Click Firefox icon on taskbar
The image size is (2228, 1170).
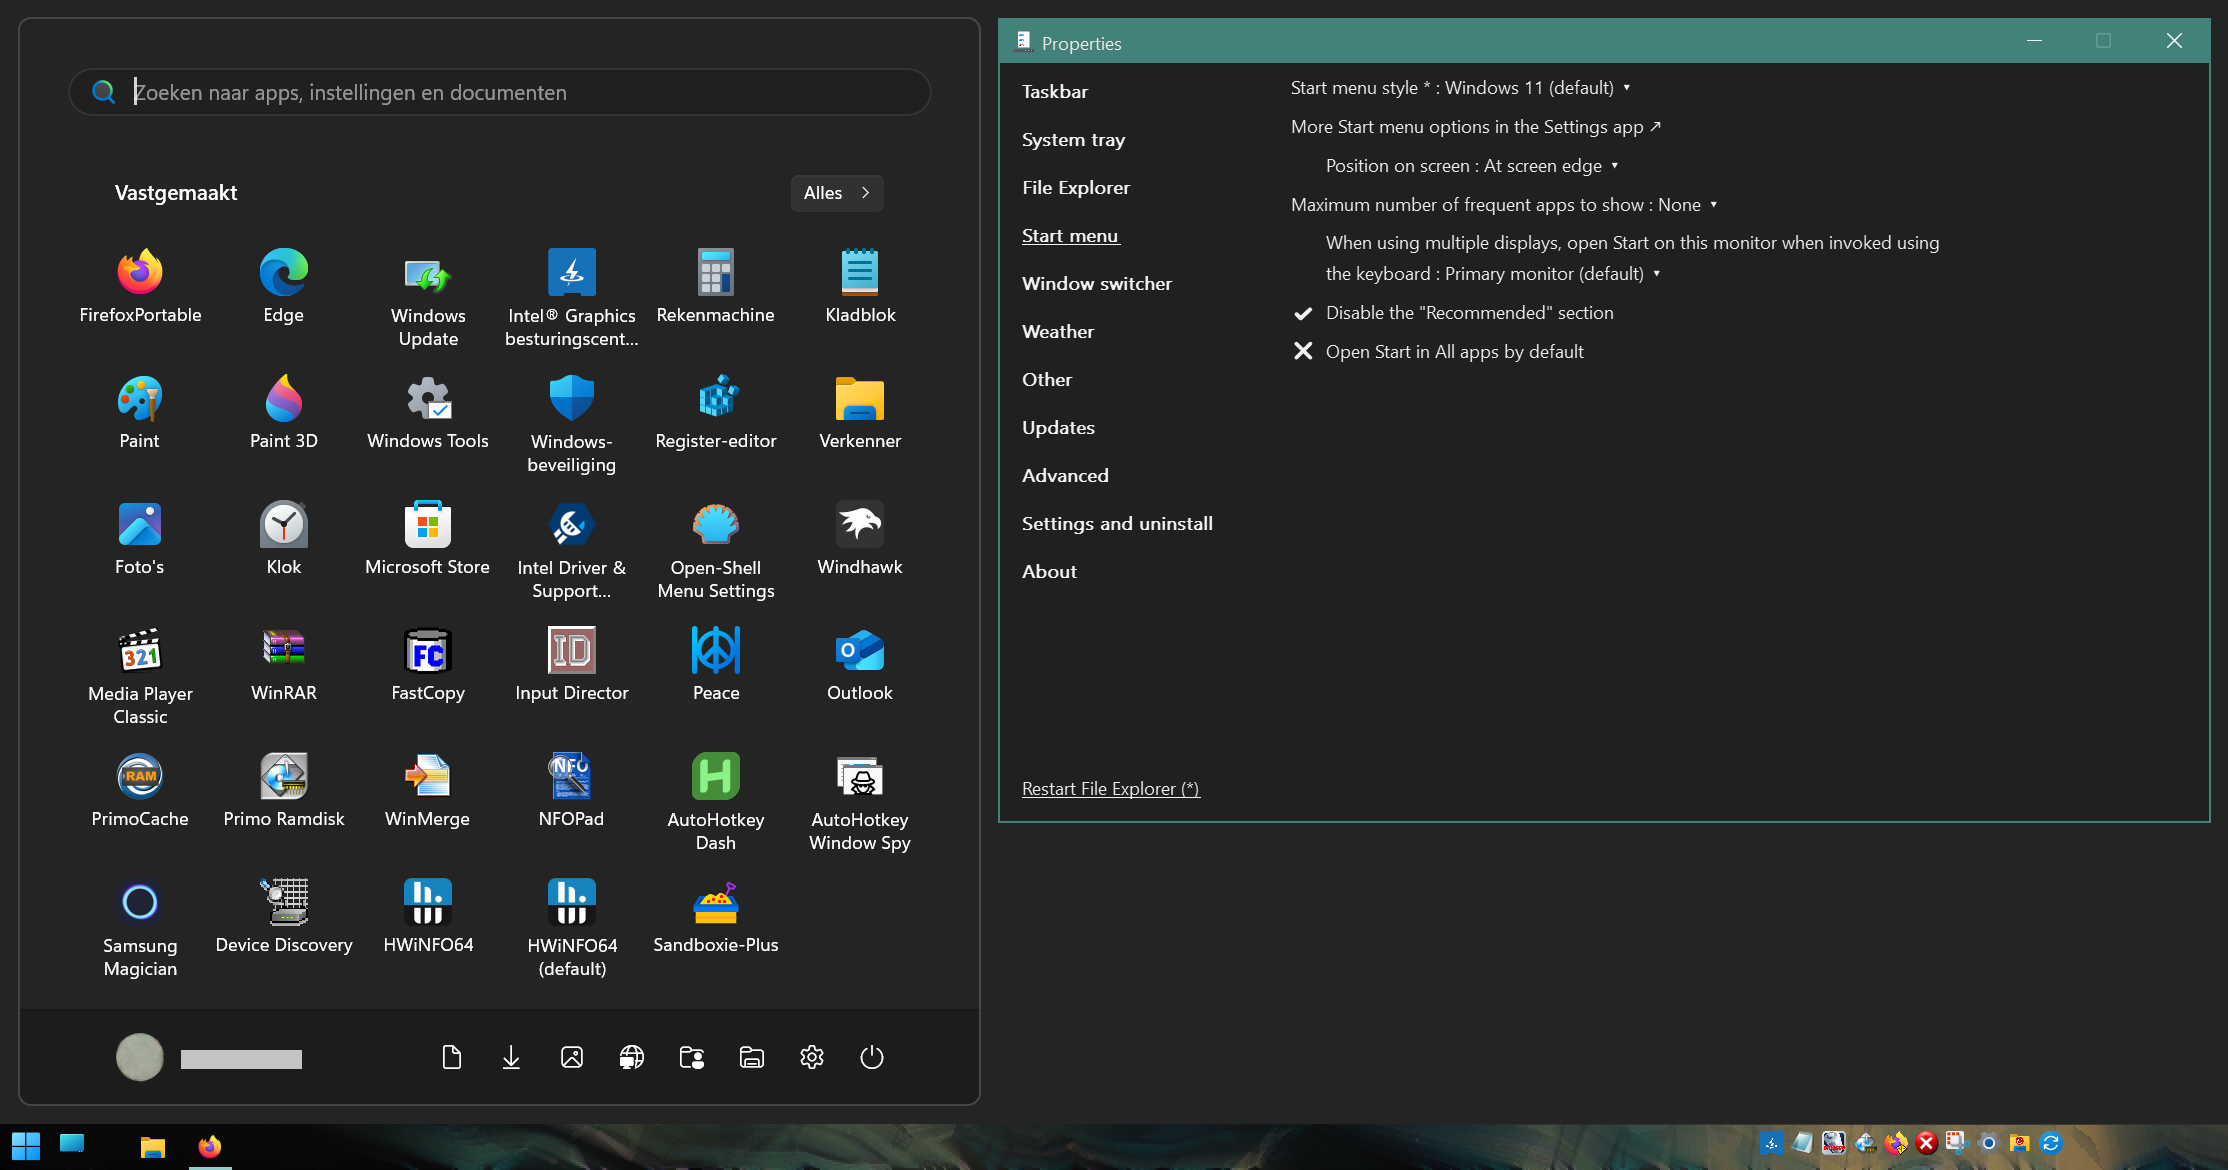click(210, 1146)
